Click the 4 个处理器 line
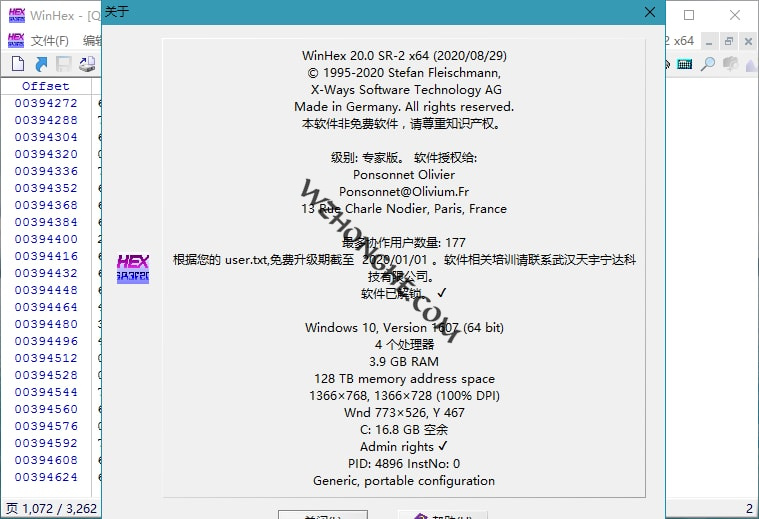 (404, 345)
